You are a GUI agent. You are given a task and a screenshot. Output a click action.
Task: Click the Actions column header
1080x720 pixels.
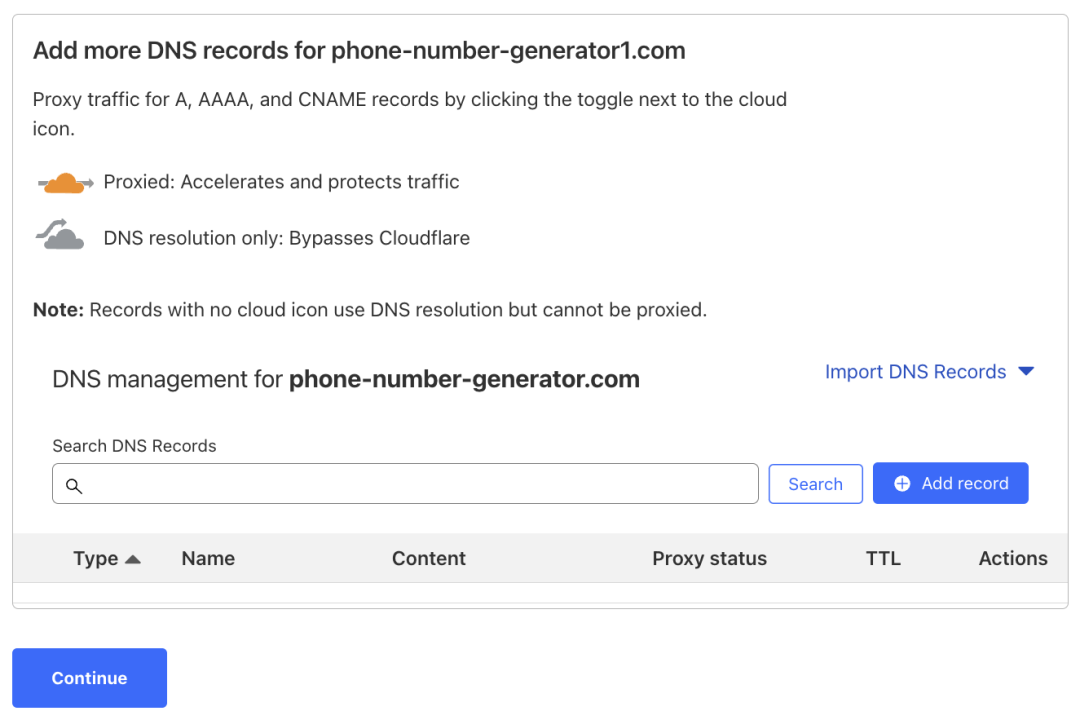1013,559
